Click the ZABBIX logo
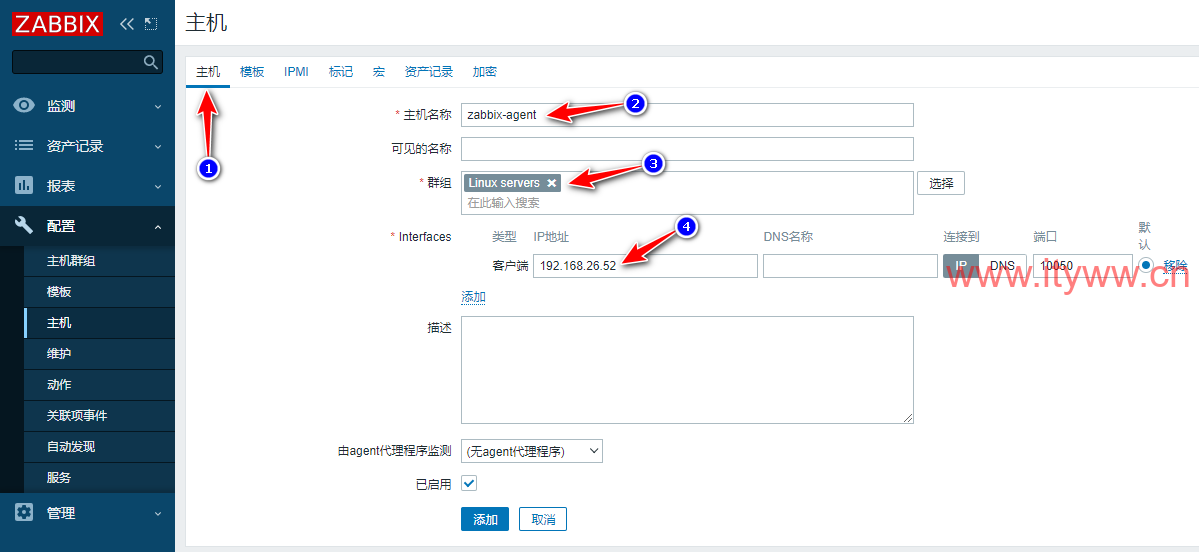Viewport: 1199px width, 552px height. tap(57, 24)
